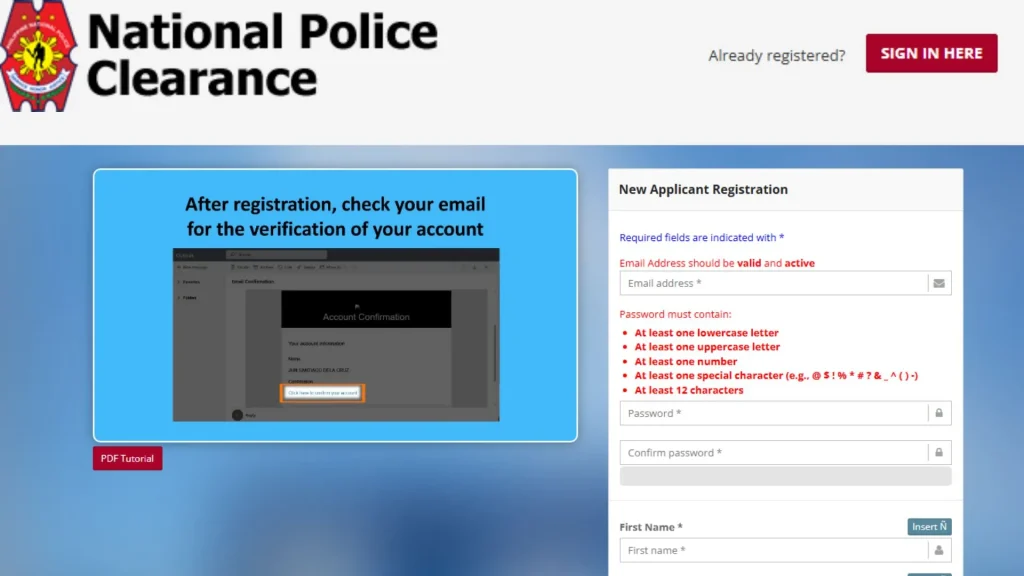Click the envelope icon in the email field
Image resolution: width=1024 pixels, height=576 pixels.
(x=939, y=283)
